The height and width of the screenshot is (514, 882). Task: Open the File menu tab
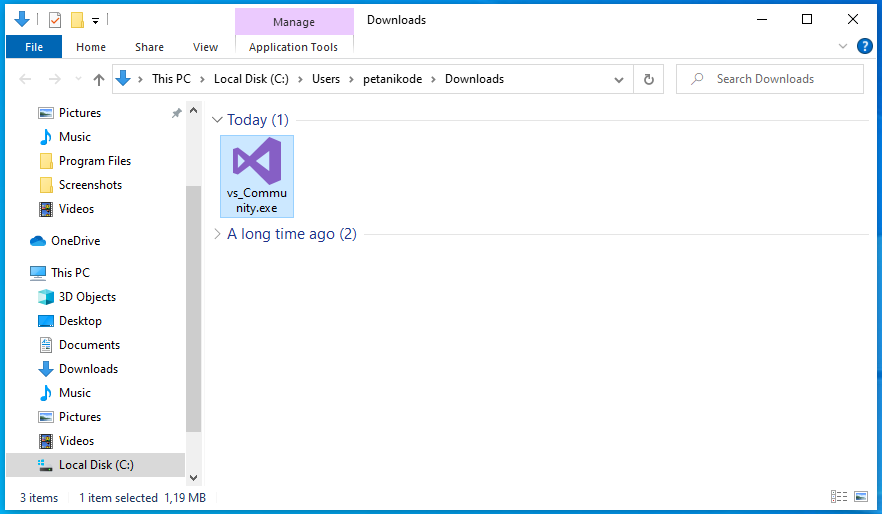point(34,47)
